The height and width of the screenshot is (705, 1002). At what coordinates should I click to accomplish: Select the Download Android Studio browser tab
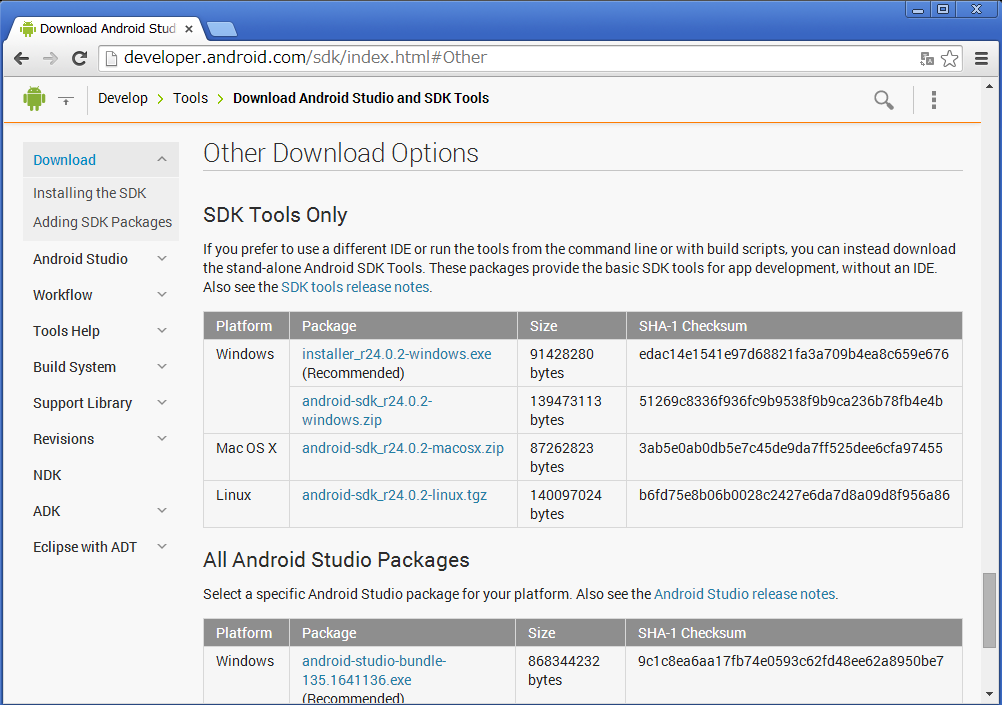tap(107, 29)
